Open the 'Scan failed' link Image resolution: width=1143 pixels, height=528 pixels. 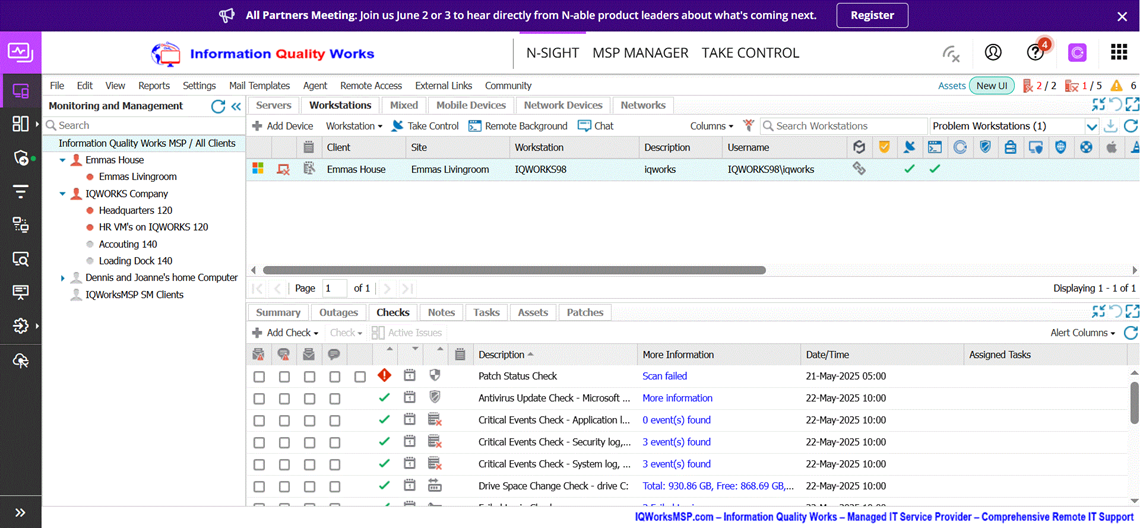pos(664,376)
